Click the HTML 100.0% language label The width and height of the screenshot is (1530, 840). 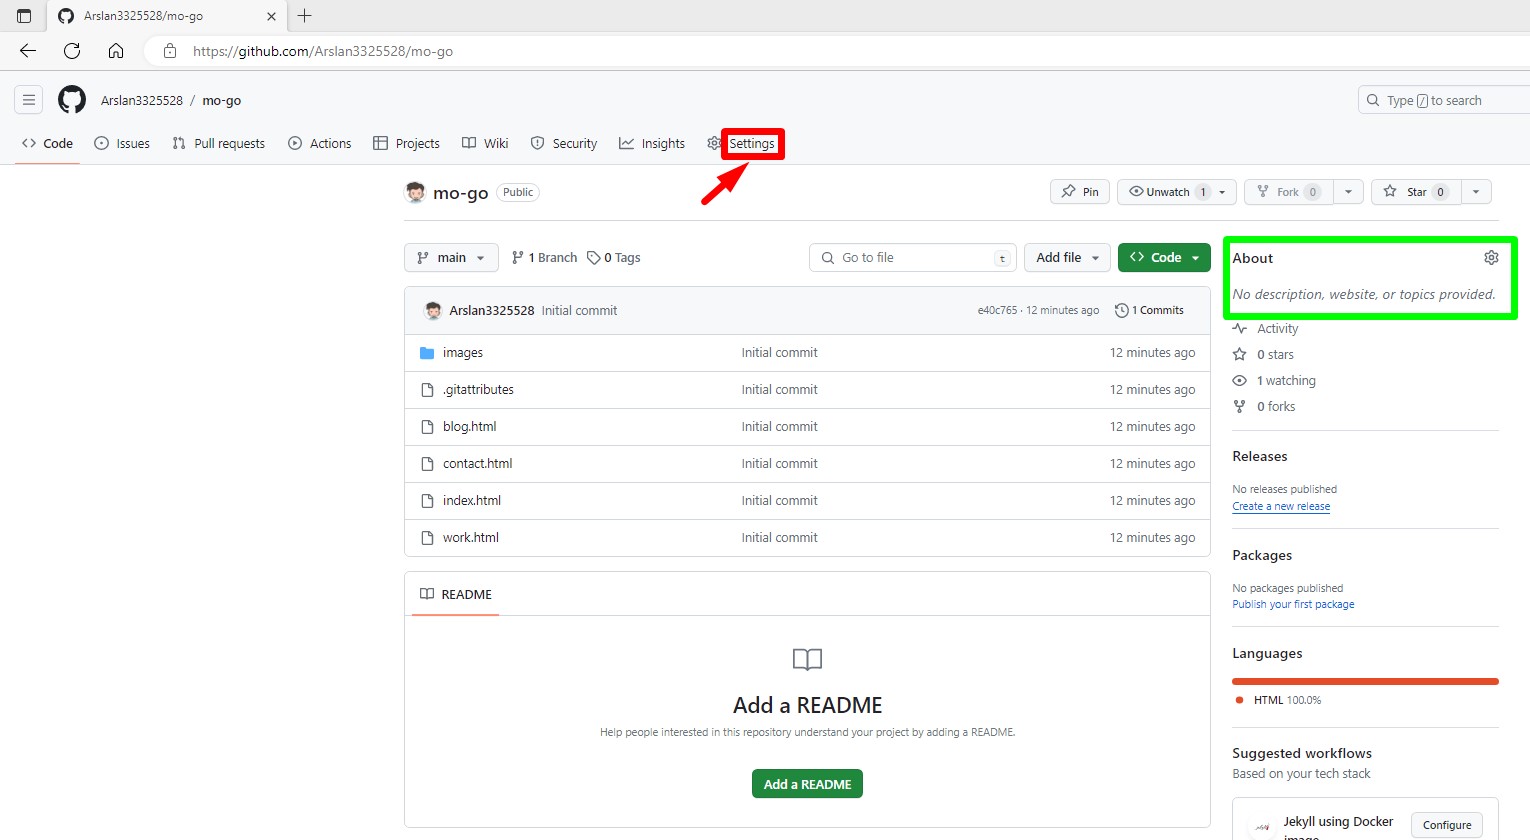(1287, 701)
